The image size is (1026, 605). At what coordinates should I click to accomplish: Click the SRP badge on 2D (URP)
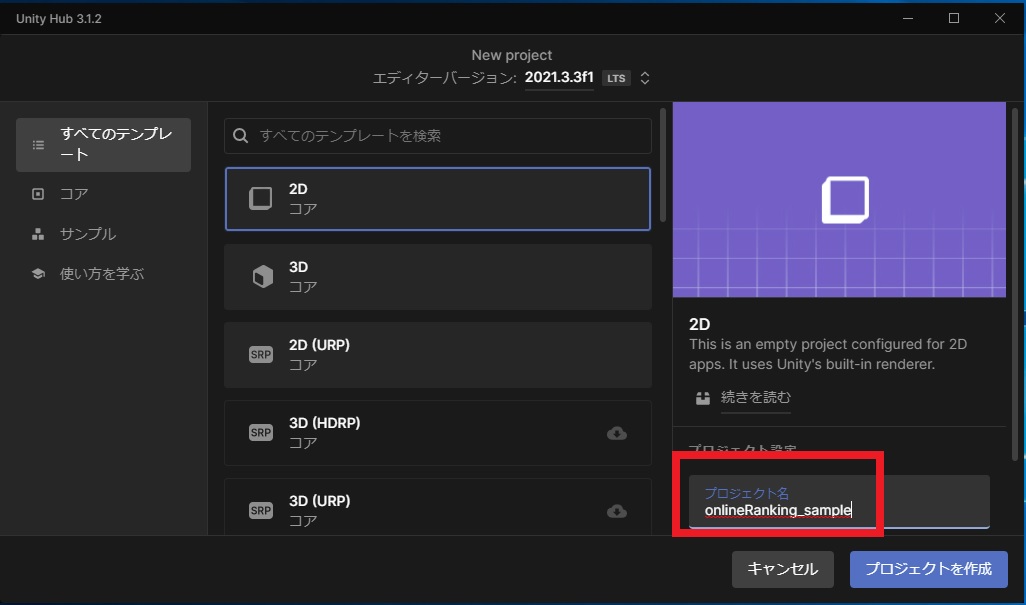pyautogui.click(x=260, y=354)
